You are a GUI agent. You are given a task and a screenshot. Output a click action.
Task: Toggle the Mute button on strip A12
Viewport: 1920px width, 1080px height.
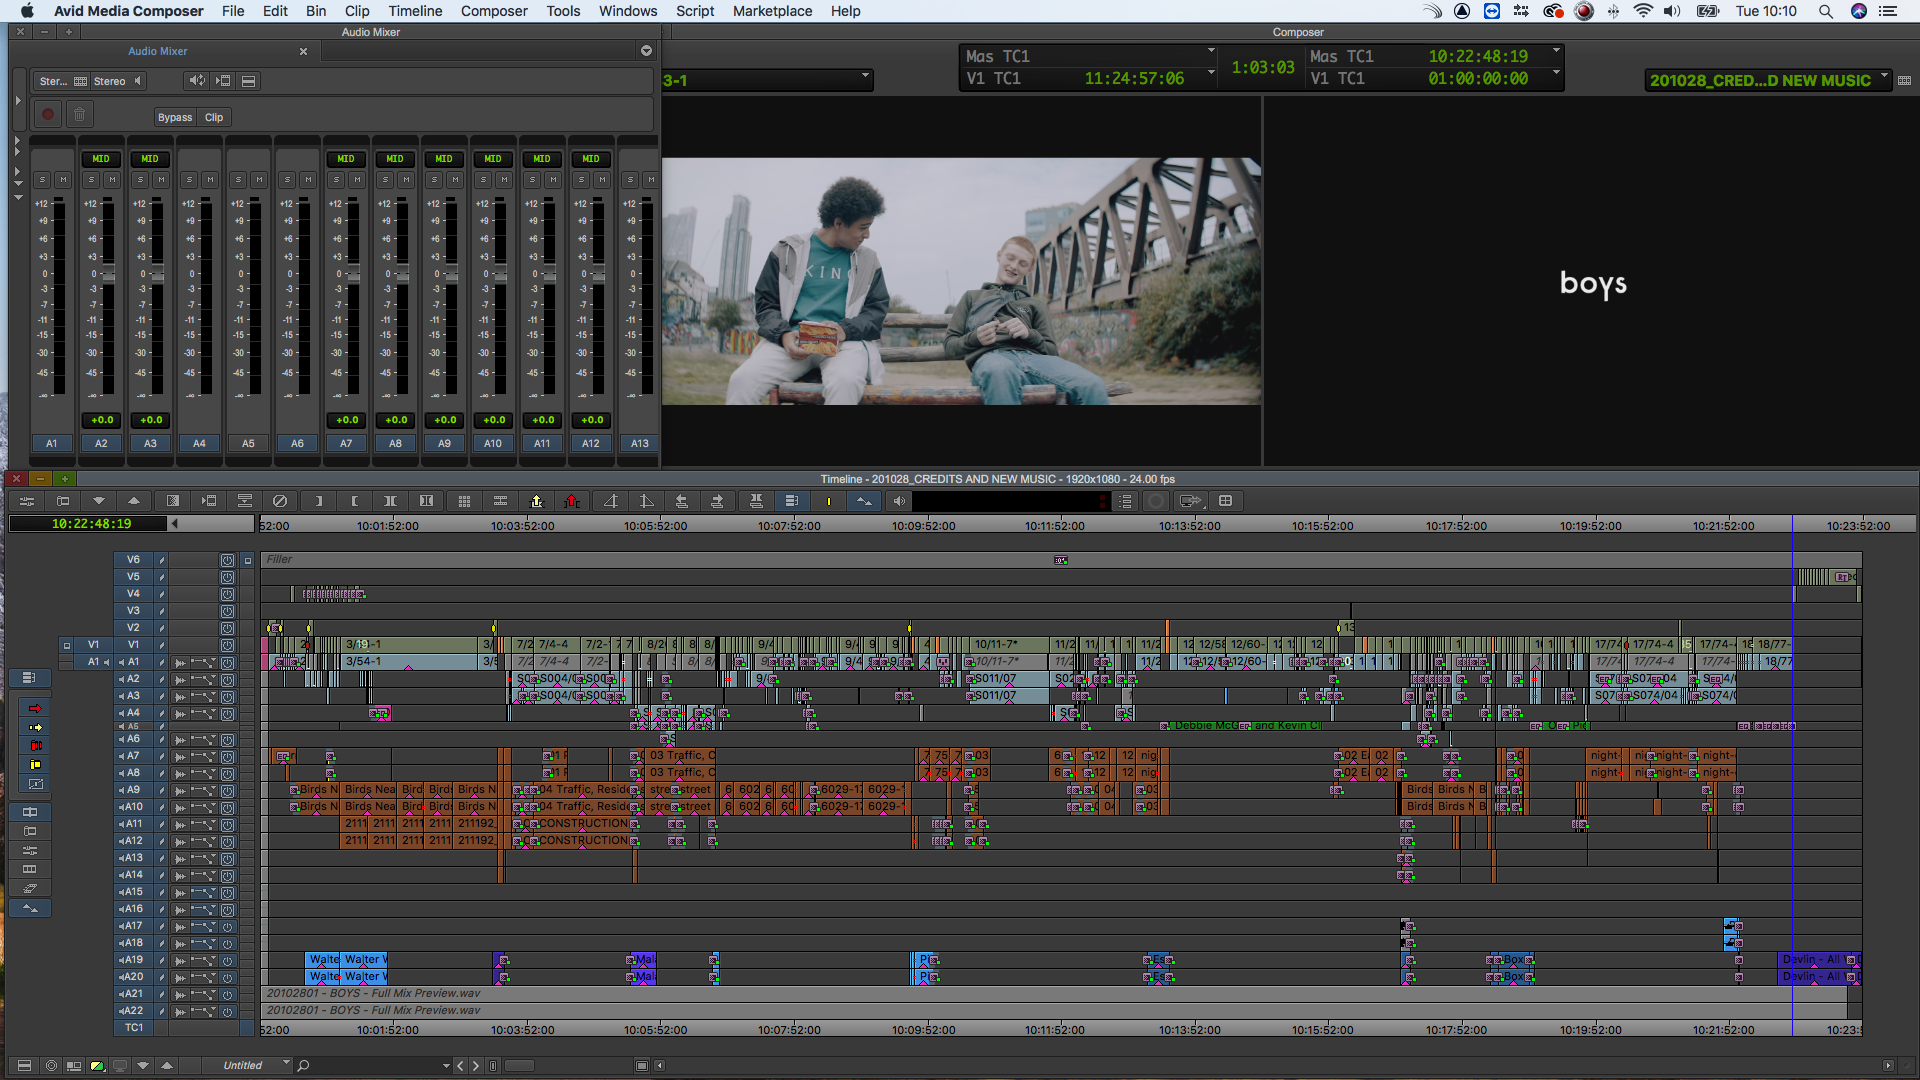tap(602, 179)
